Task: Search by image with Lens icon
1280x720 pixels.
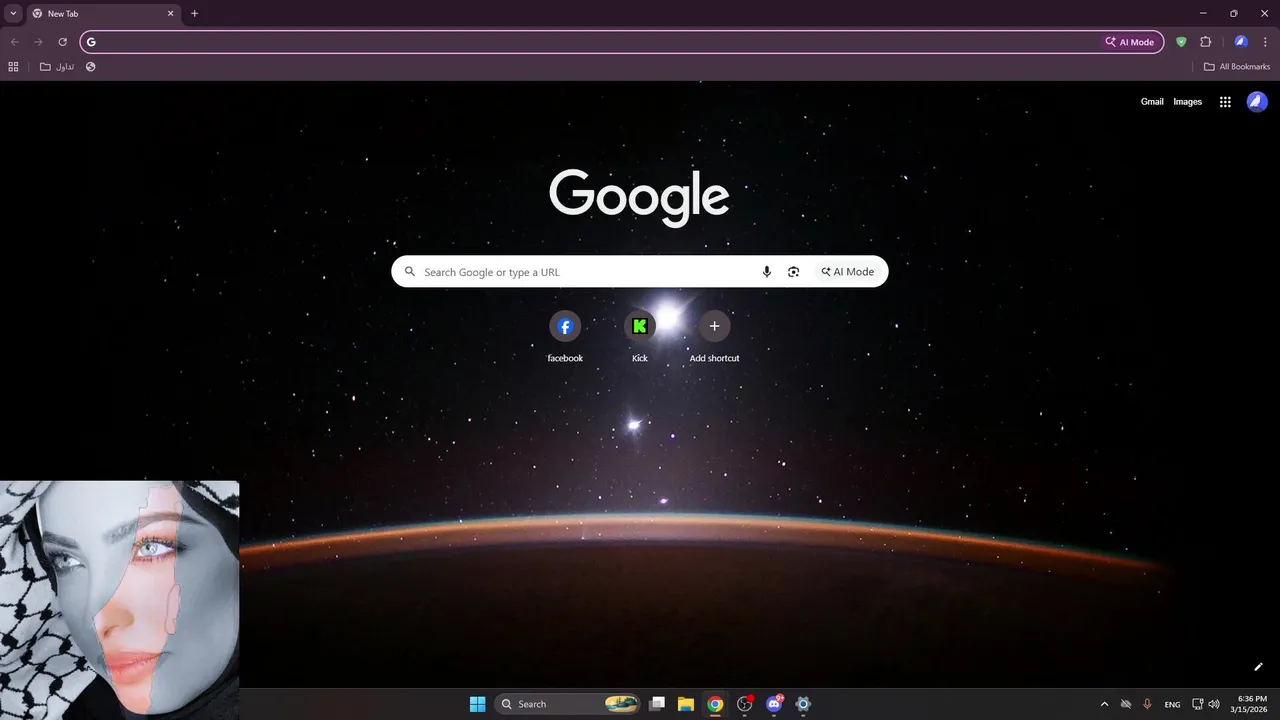Action: tap(793, 272)
